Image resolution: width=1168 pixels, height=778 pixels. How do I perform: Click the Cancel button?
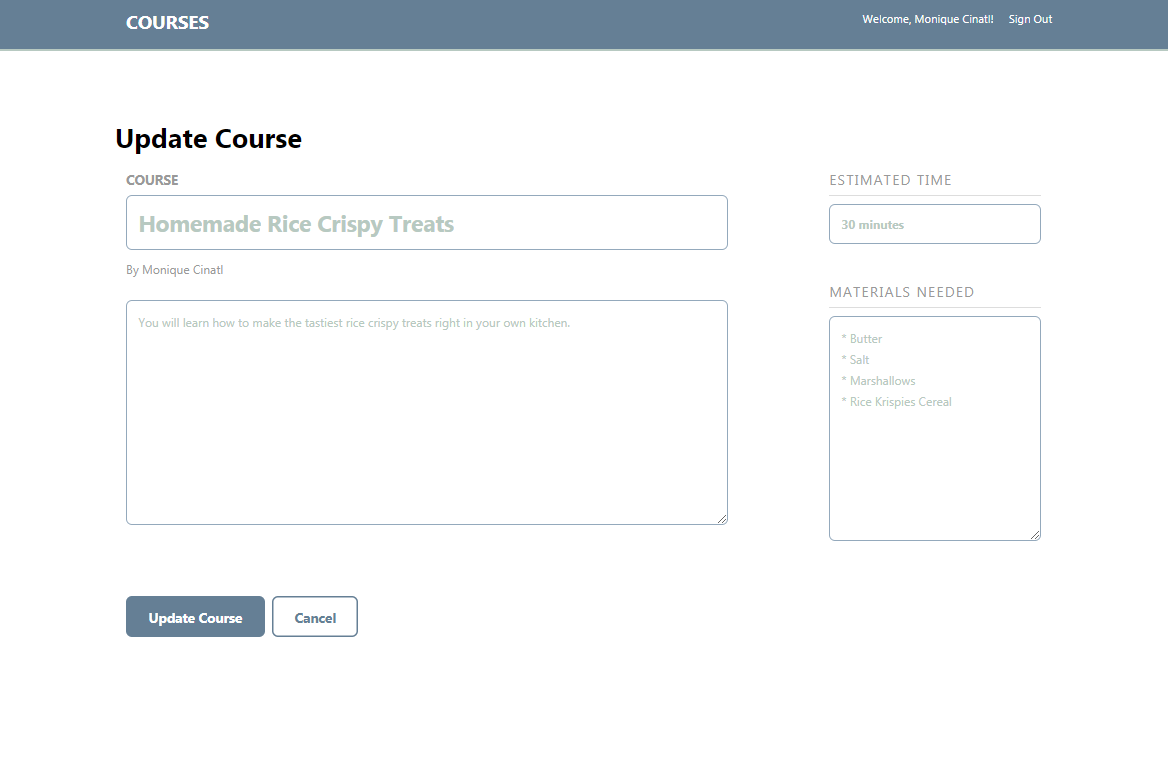click(315, 616)
